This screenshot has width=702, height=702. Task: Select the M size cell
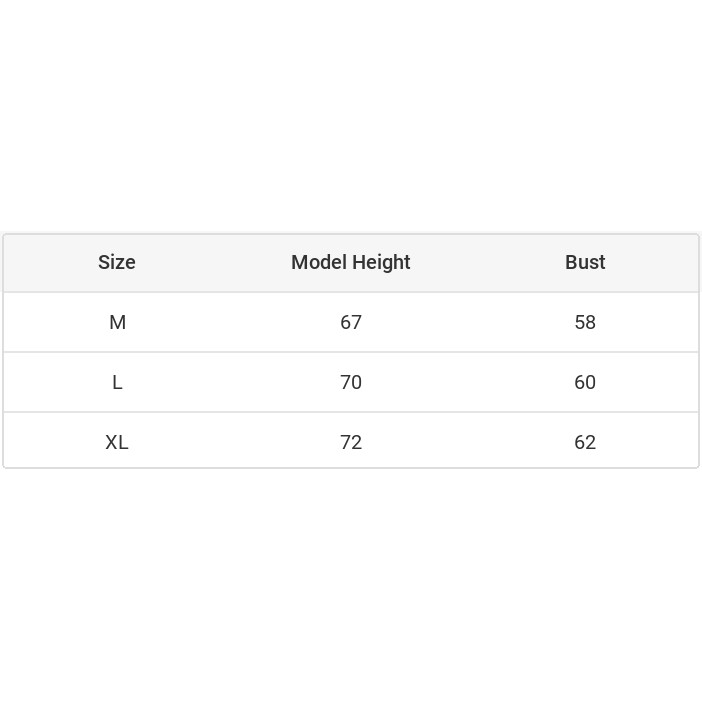coord(117,322)
